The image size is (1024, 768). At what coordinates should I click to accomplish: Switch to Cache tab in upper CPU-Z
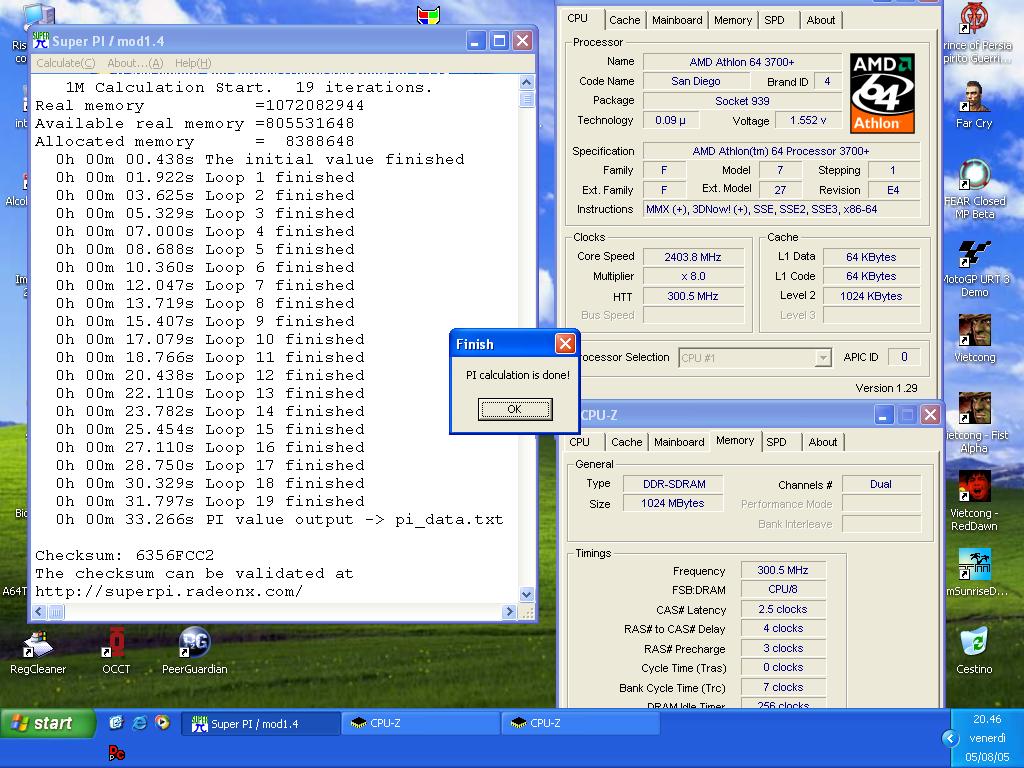tap(624, 20)
